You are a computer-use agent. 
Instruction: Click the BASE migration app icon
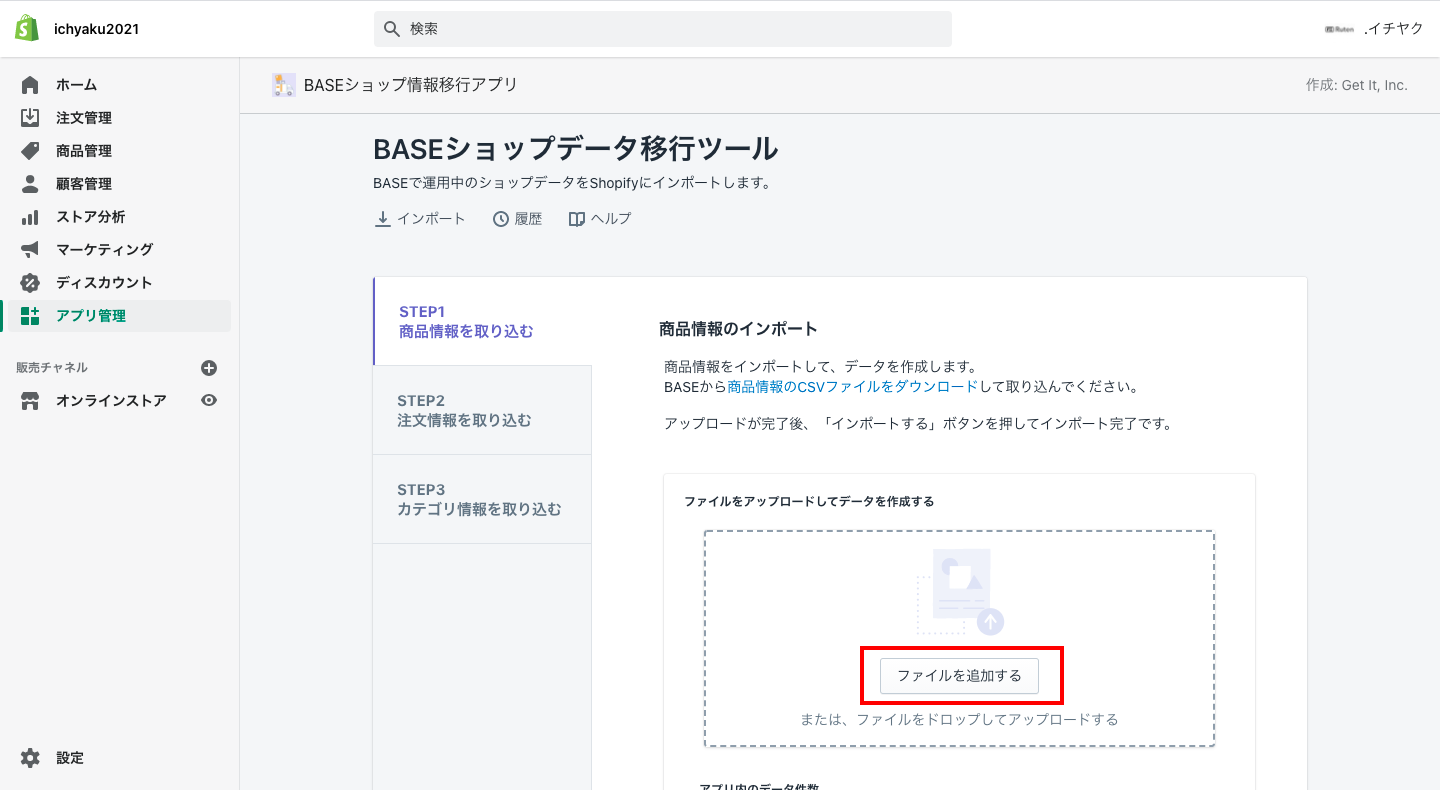pos(284,85)
